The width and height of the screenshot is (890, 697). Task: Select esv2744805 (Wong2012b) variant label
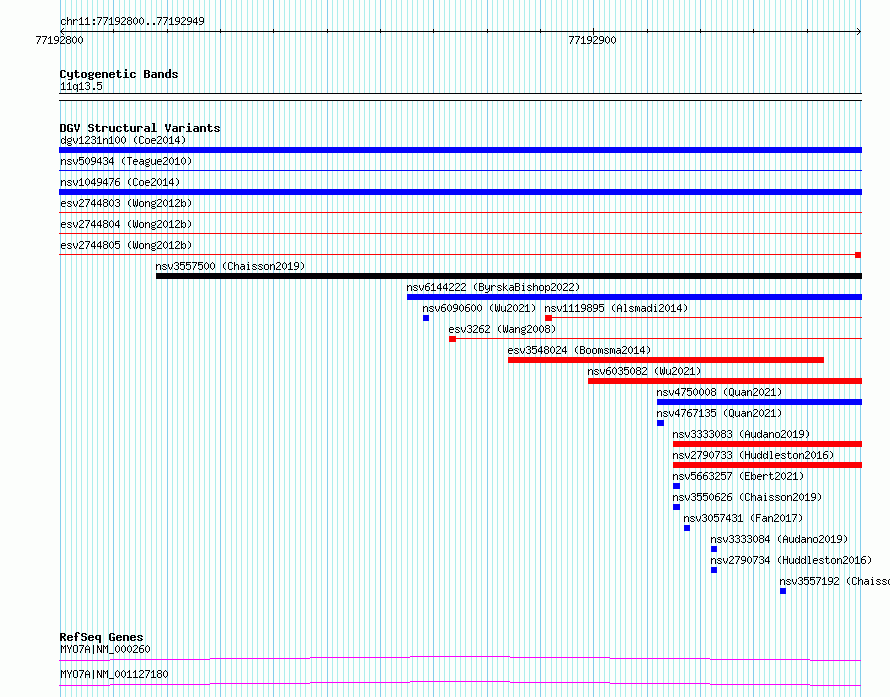[126, 245]
